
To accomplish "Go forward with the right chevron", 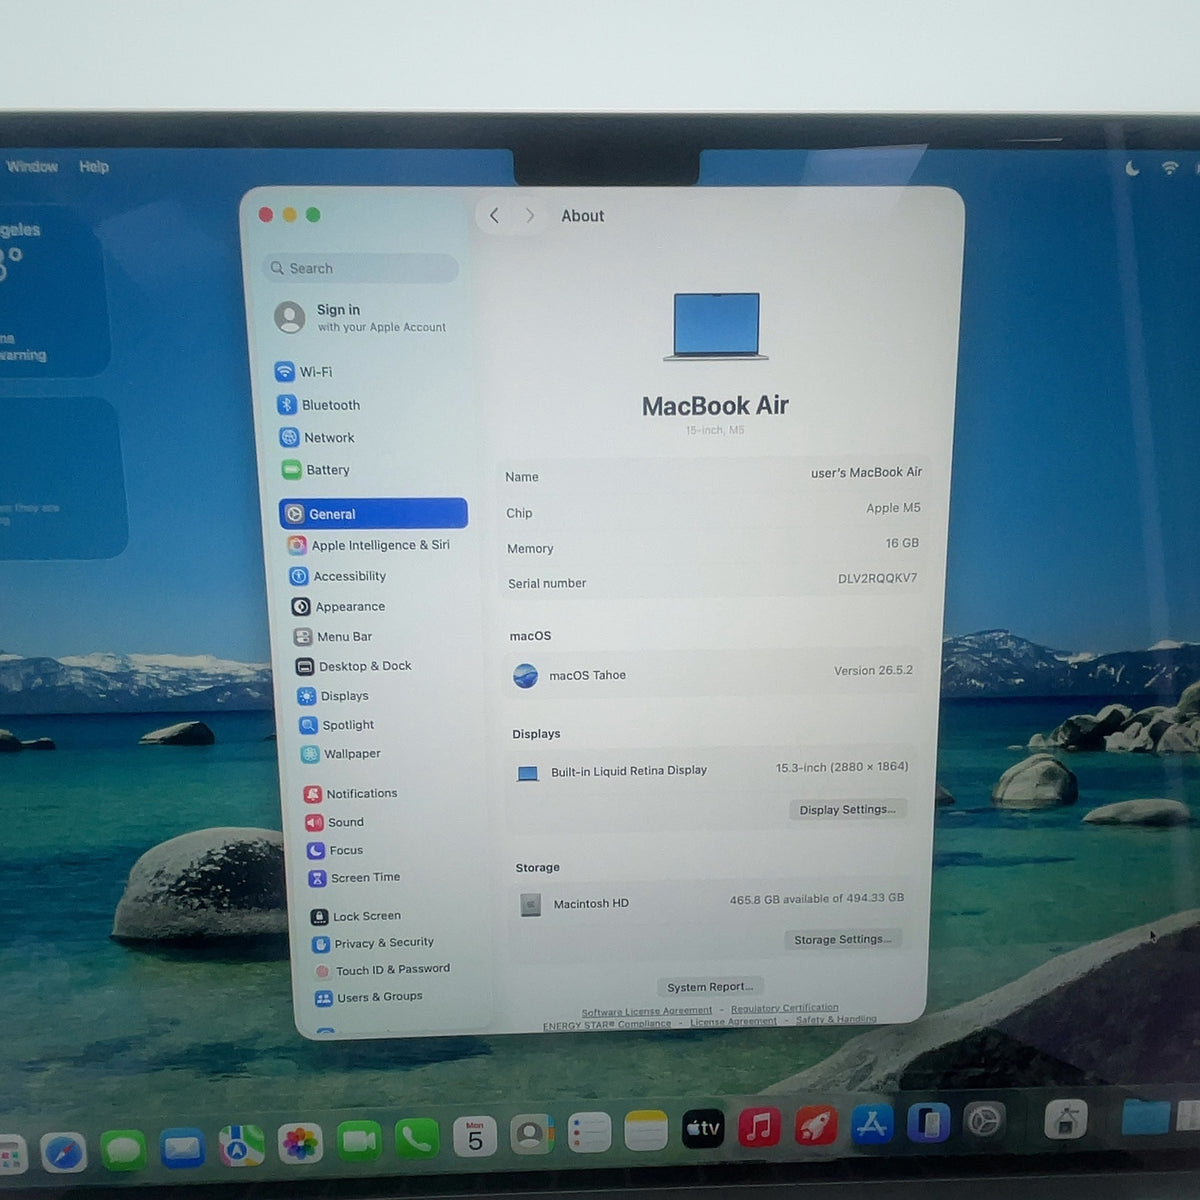I will point(530,215).
